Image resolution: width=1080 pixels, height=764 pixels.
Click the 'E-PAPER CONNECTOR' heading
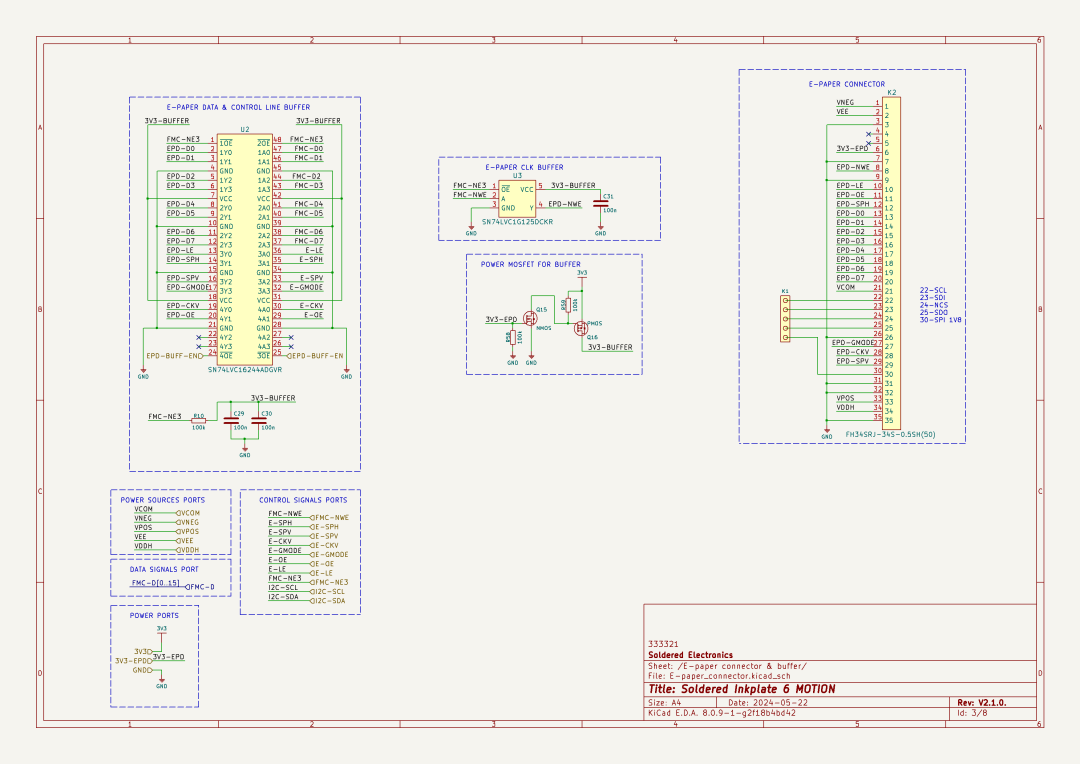click(x=847, y=84)
